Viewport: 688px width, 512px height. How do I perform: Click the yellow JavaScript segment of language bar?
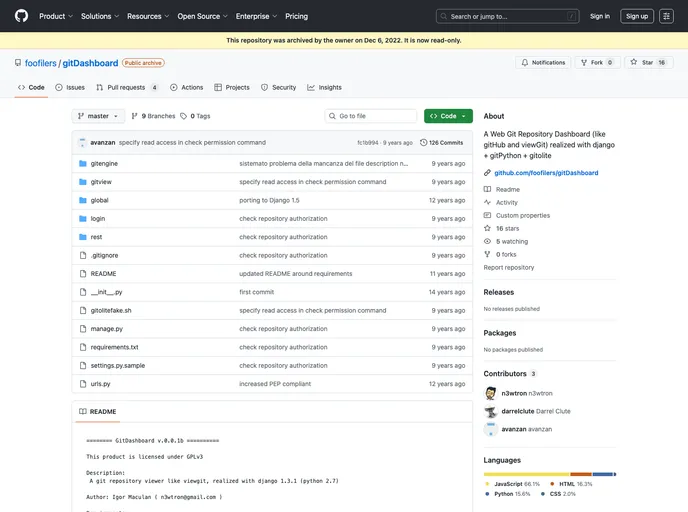coord(527,474)
